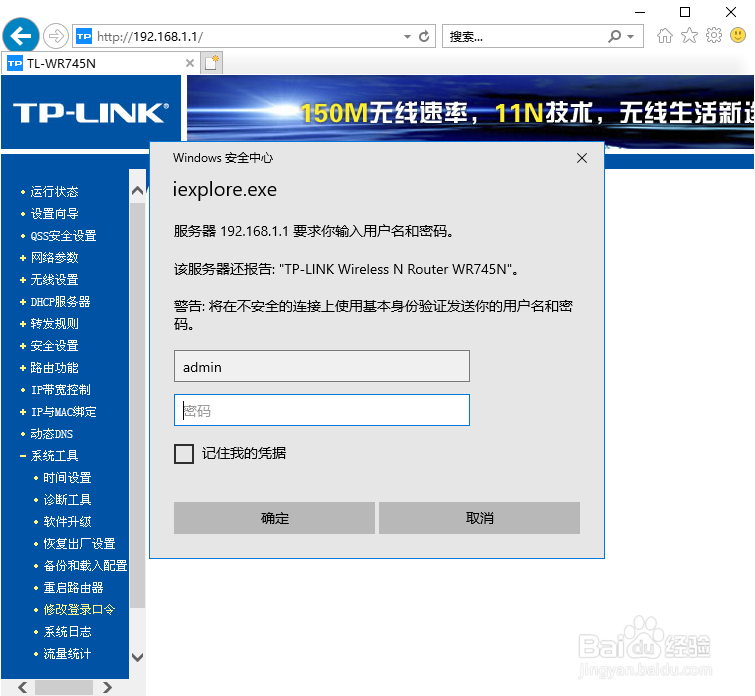The height and width of the screenshot is (696, 755).
Task: Click the browser forward arrow button
Action: [56, 36]
